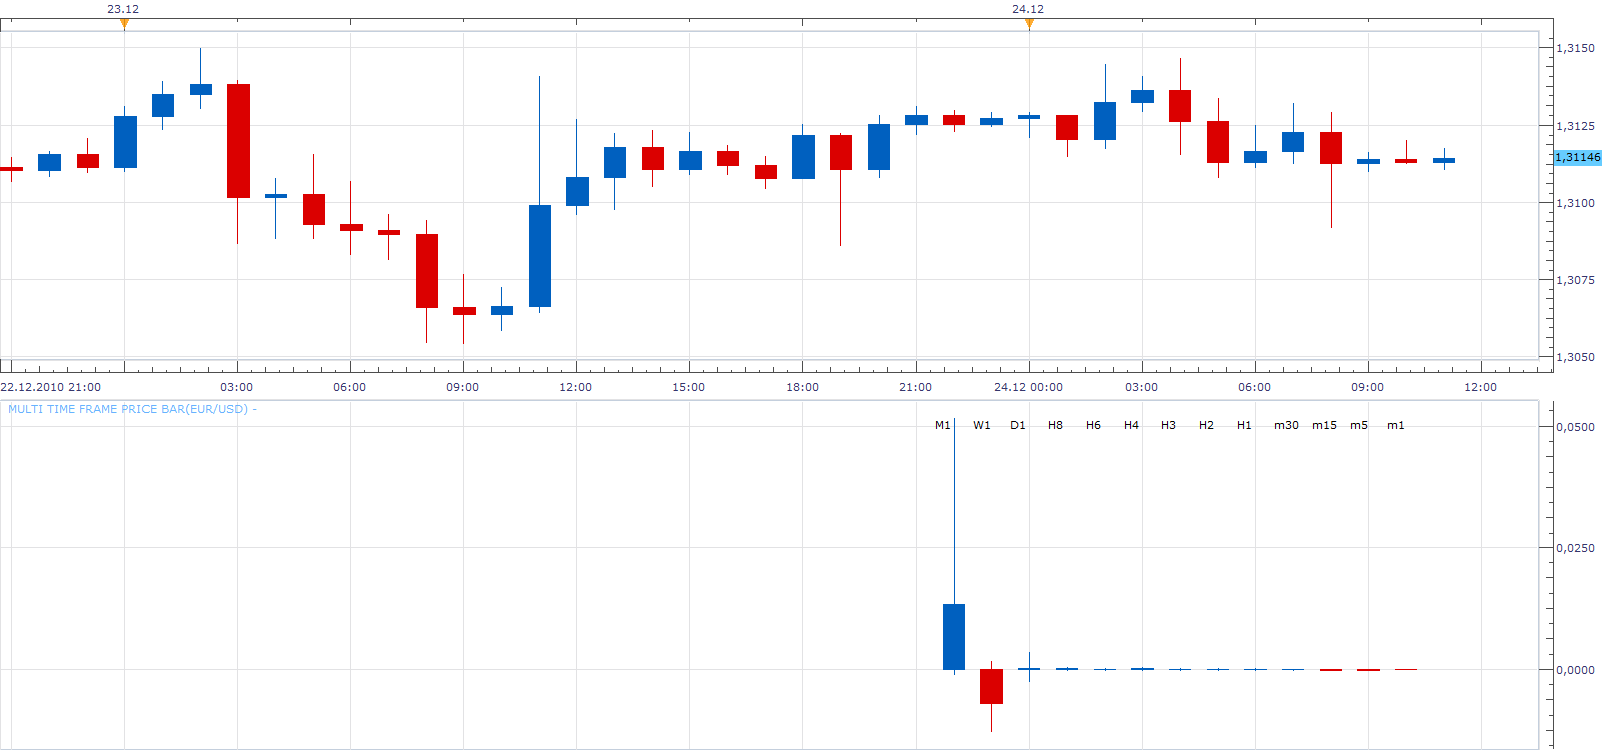Click the 1,3100 price axis label
Screen dimensions: 1610x750
1576,203
